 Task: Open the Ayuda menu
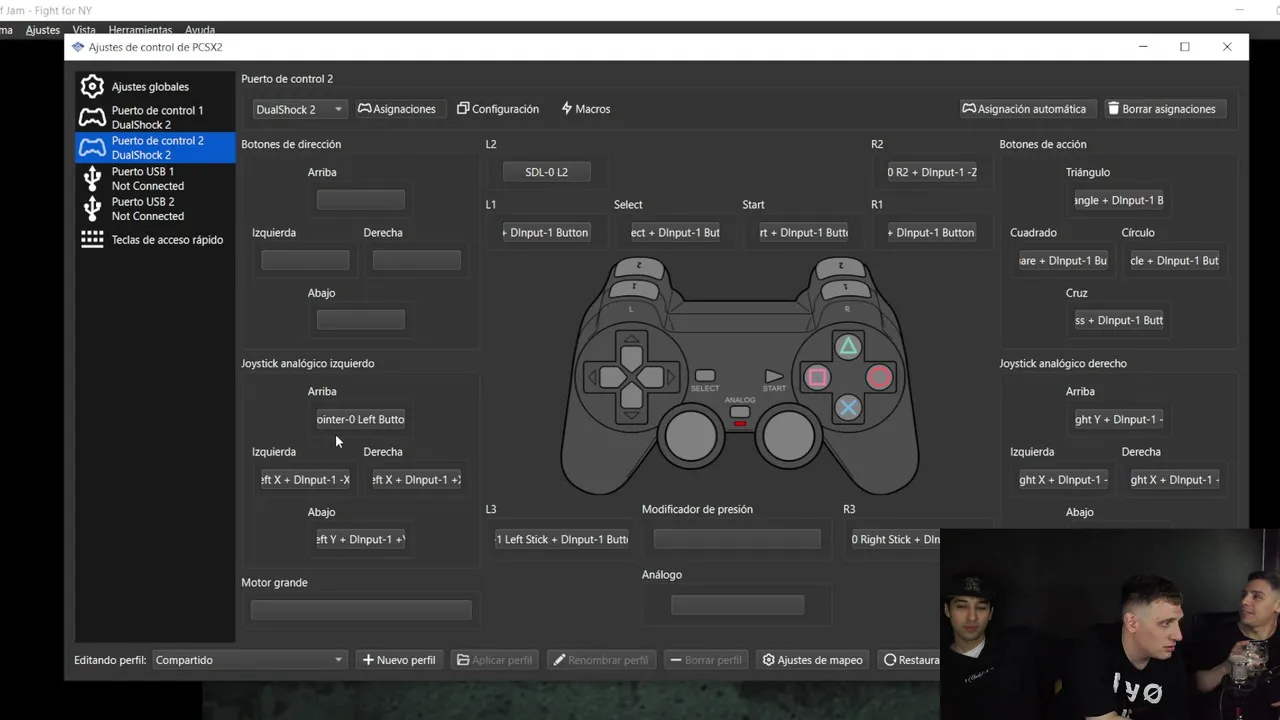[200, 30]
